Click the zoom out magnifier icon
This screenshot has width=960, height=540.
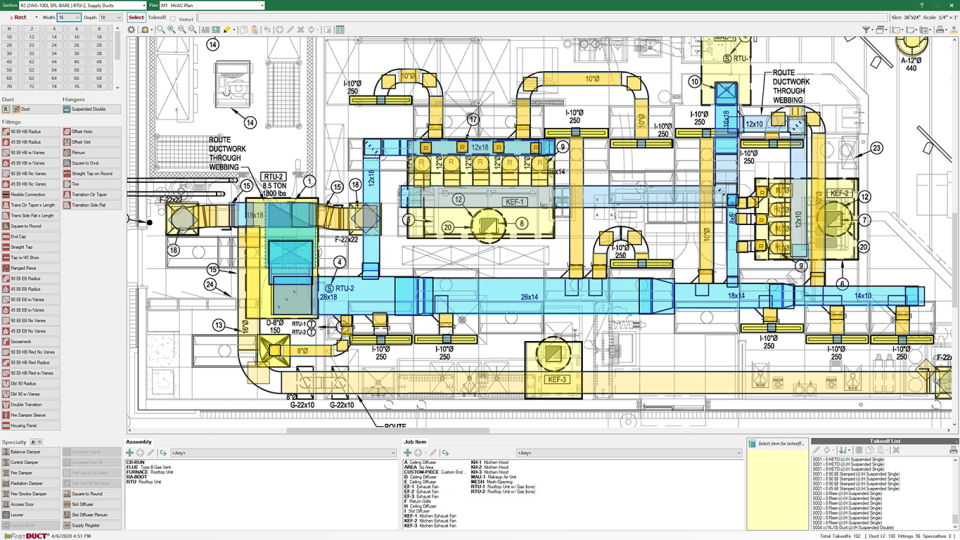(182, 29)
